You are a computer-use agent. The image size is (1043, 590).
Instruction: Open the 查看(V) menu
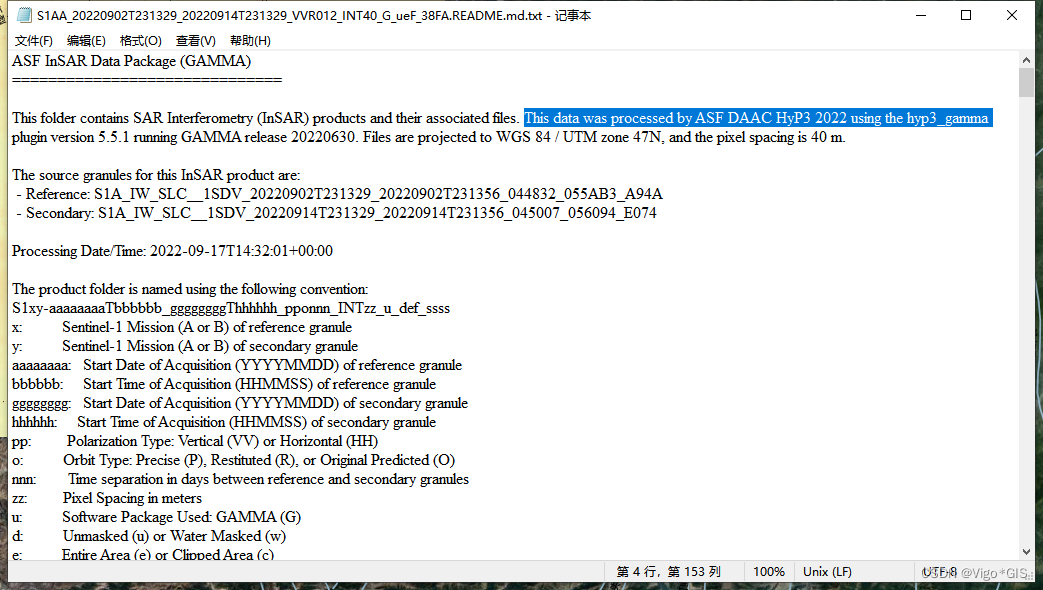[x=193, y=41]
